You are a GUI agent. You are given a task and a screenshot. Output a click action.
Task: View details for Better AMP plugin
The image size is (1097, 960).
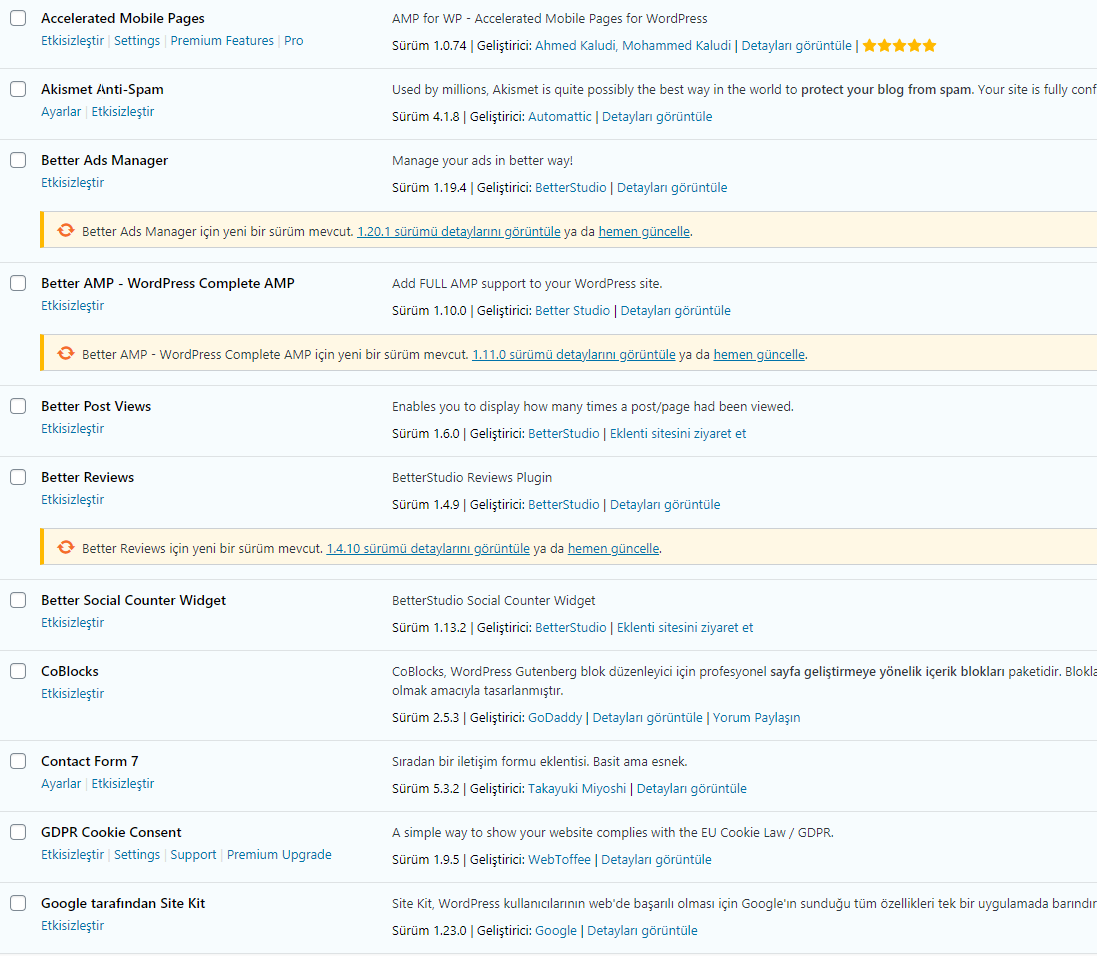click(x=675, y=311)
